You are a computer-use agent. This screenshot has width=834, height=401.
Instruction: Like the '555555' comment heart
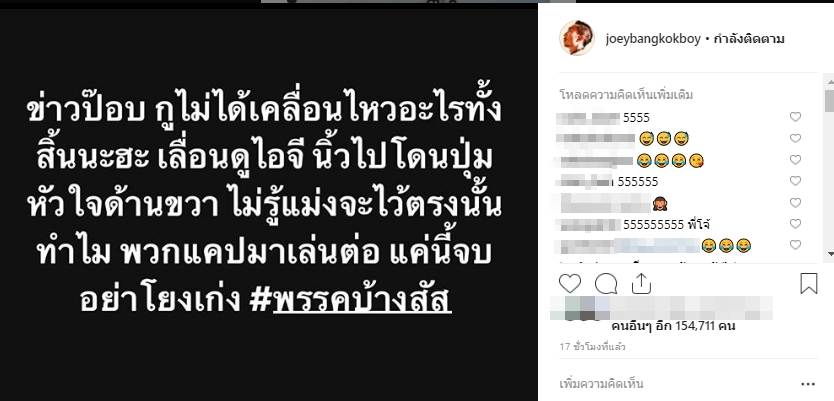pos(795,181)
